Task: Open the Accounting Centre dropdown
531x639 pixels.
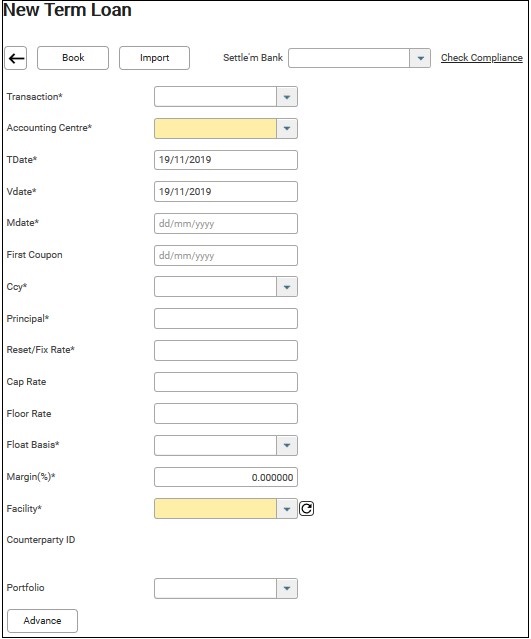Action: [x=287, y=128]
